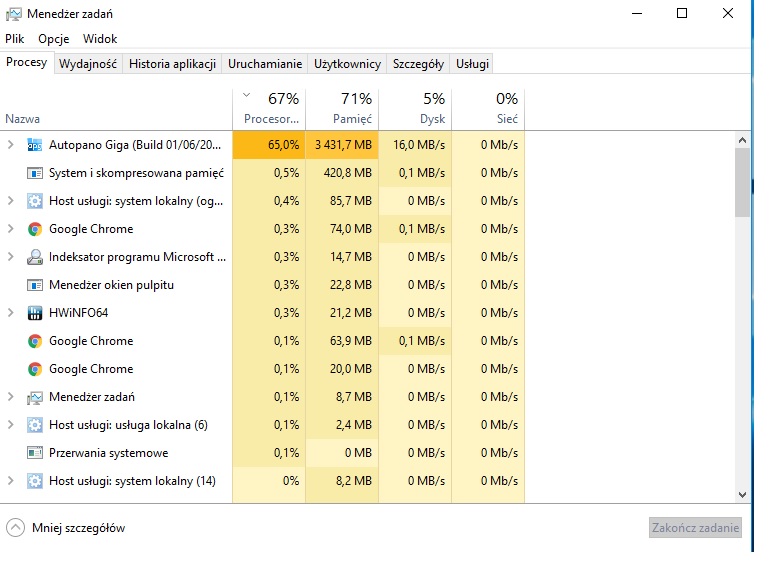Select the Przerwania systemowe row name
This screenshot has height=568, width=776.
pyautogui.click(x=108, y=453)
